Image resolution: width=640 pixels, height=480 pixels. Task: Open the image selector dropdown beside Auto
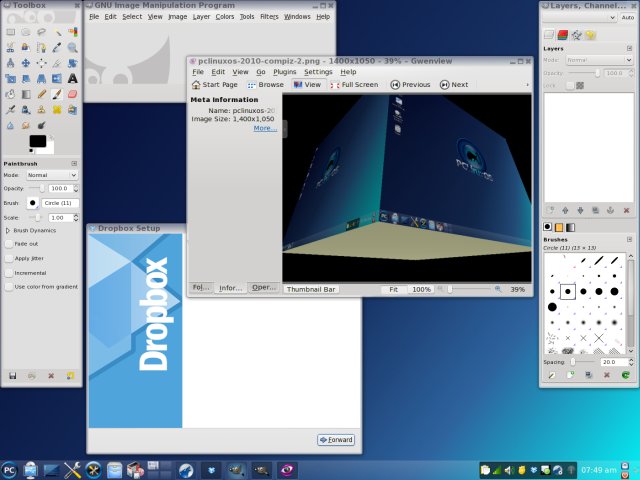(x=579, y=17)
